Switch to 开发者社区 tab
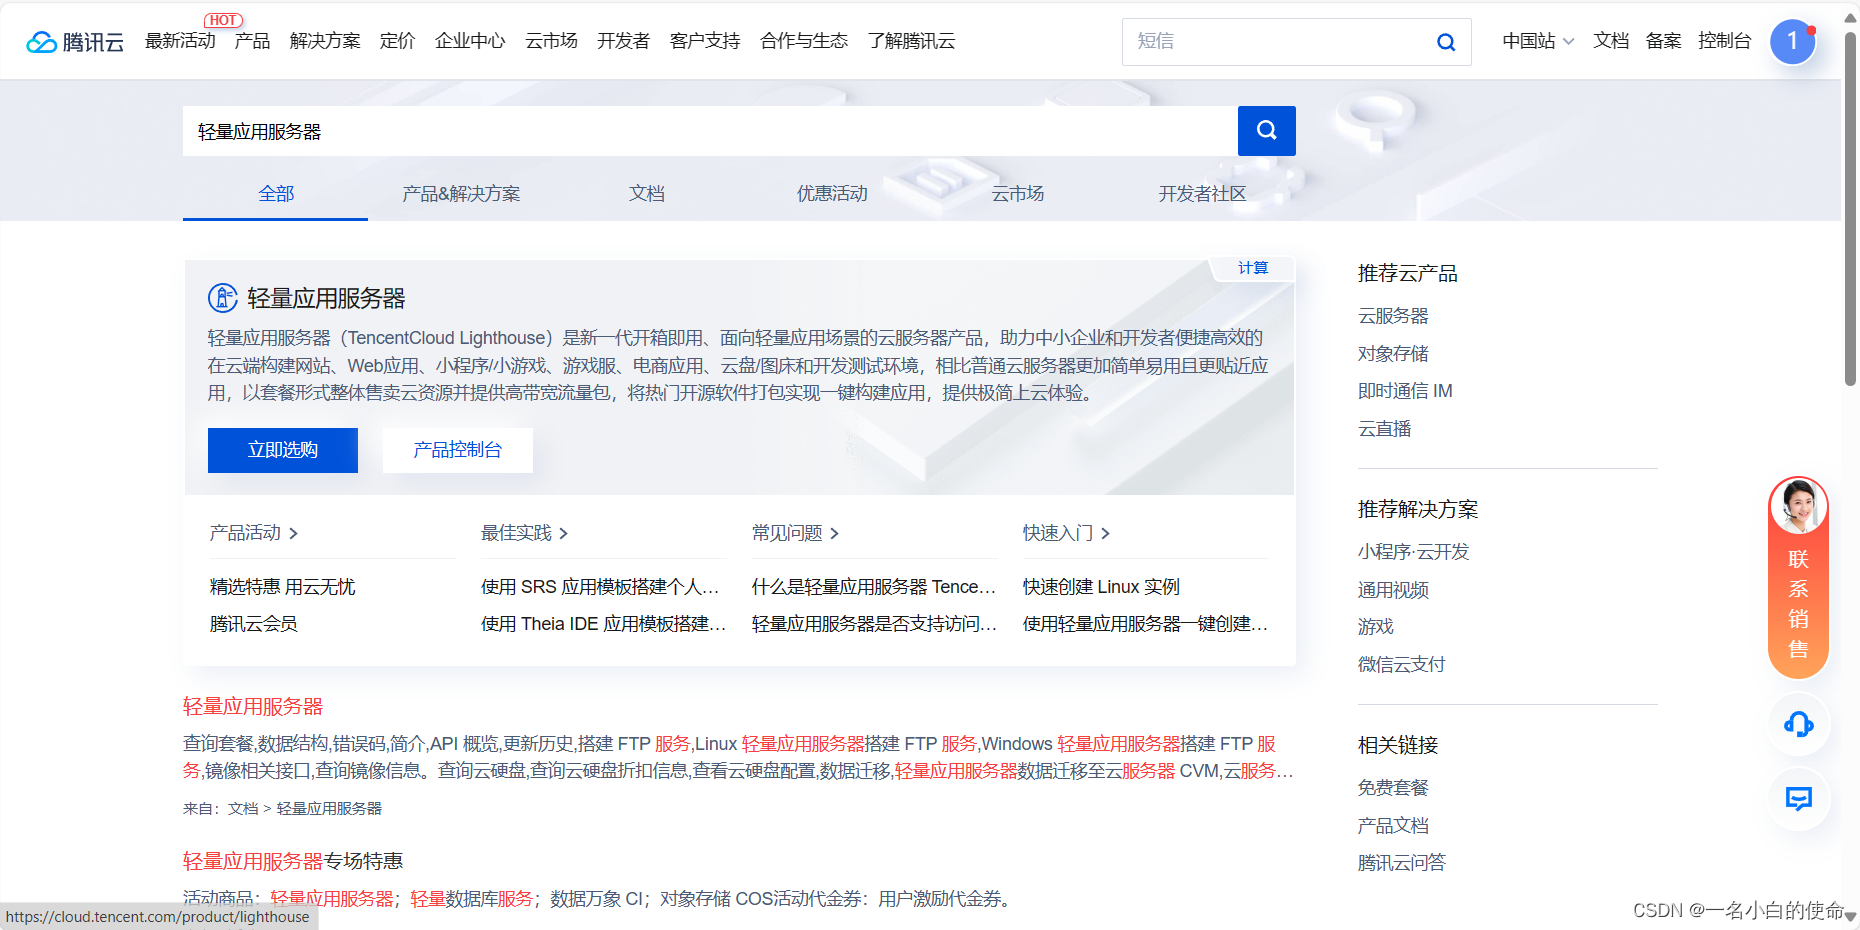The height and width of the screenshot is (930, 1860). pyautogui.click(x=1203, y=194)
